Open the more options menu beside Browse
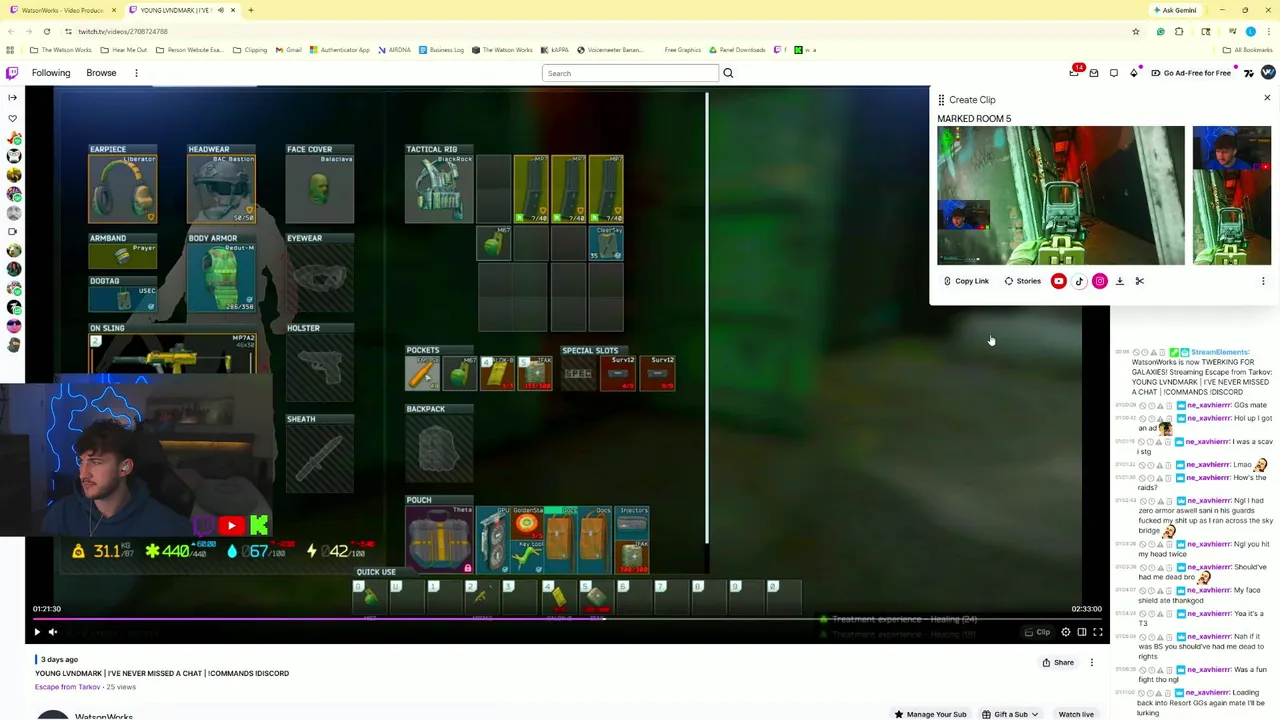The image size is (1280, 720). tap(136, 73)
